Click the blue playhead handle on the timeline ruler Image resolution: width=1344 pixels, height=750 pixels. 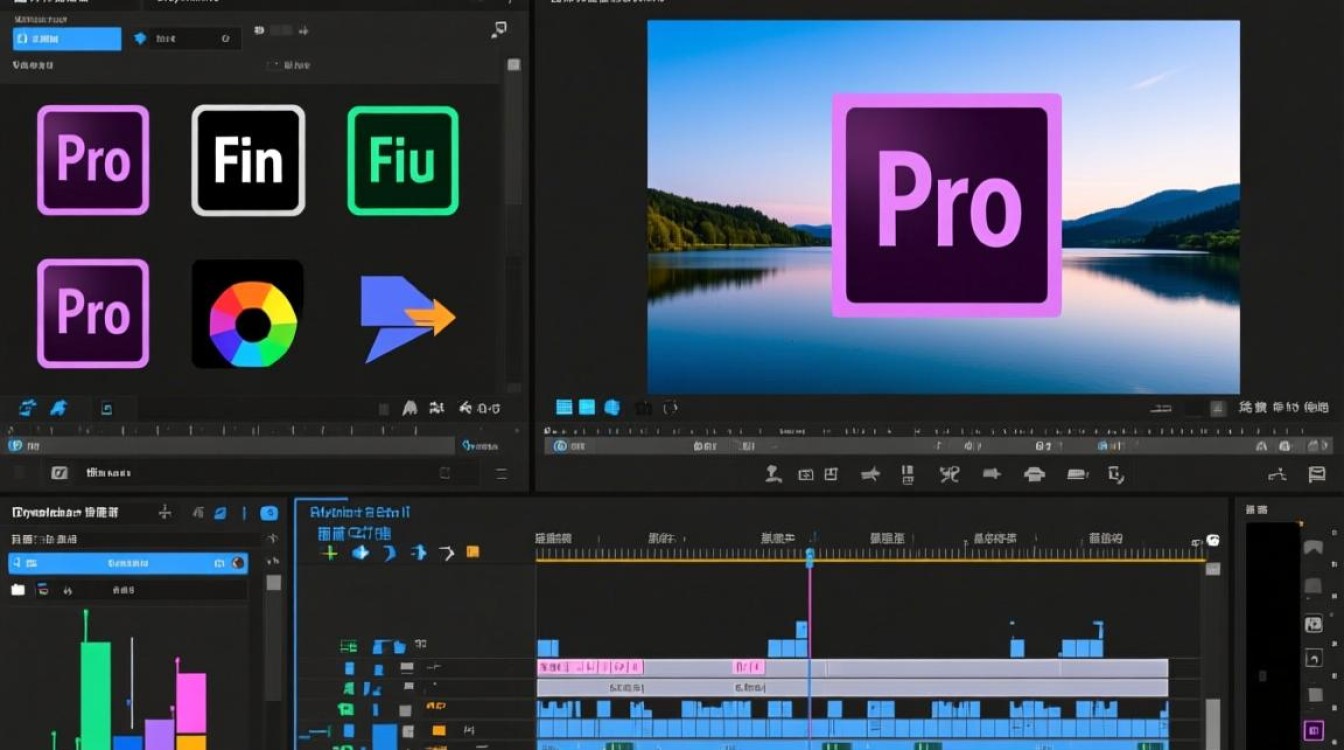pos(810,556)
